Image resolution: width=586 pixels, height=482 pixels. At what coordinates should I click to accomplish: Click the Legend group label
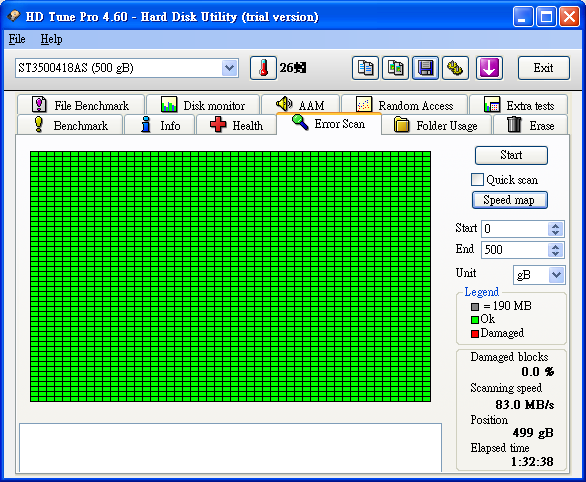click(x=481, y=292)
